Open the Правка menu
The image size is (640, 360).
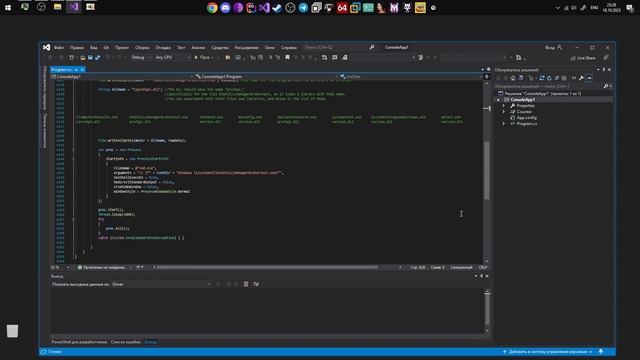pos(77,48)
